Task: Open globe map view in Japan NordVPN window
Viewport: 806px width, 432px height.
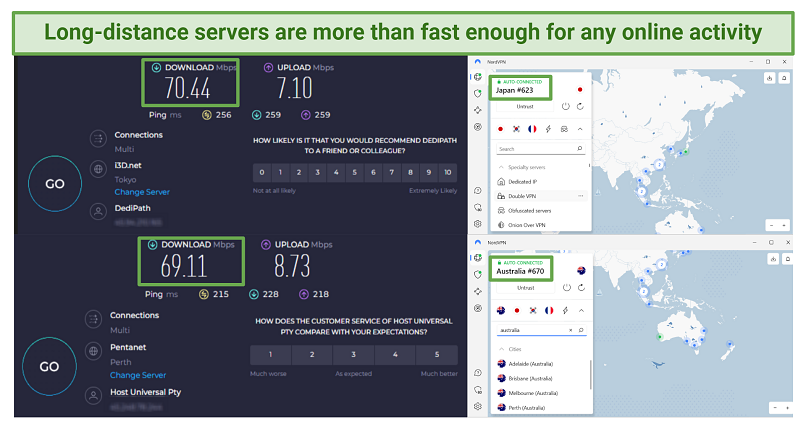Action: pyautogui.click(x=478, y=77)
